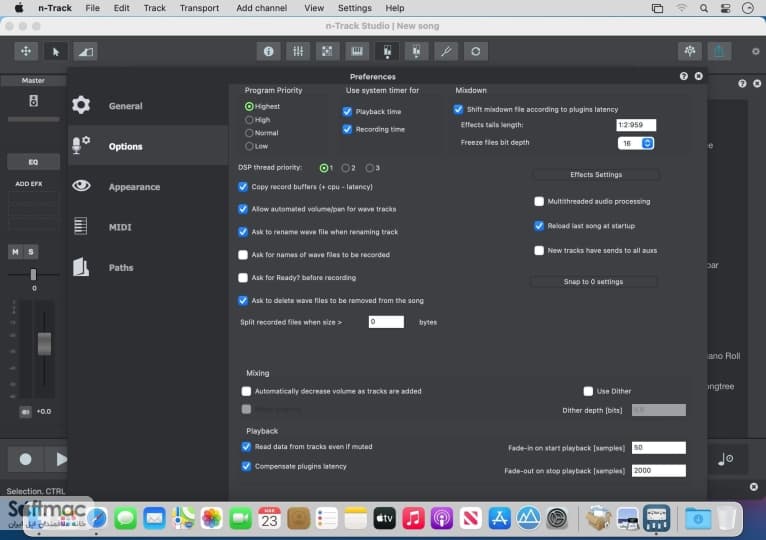Screen dimensions: 766x540
Task: Solo the Master channel with S
Action: click(x=31, y=252)
